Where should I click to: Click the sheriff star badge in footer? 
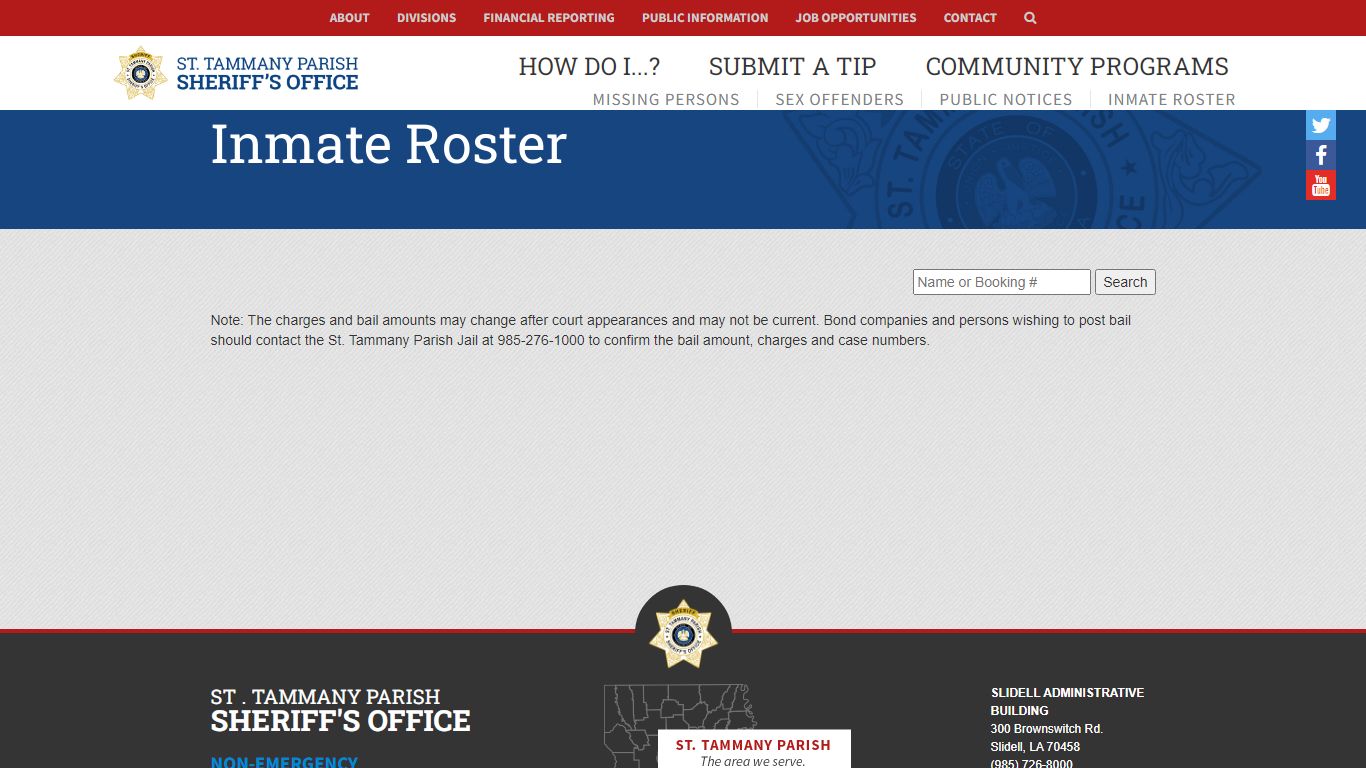click(683, 634)
